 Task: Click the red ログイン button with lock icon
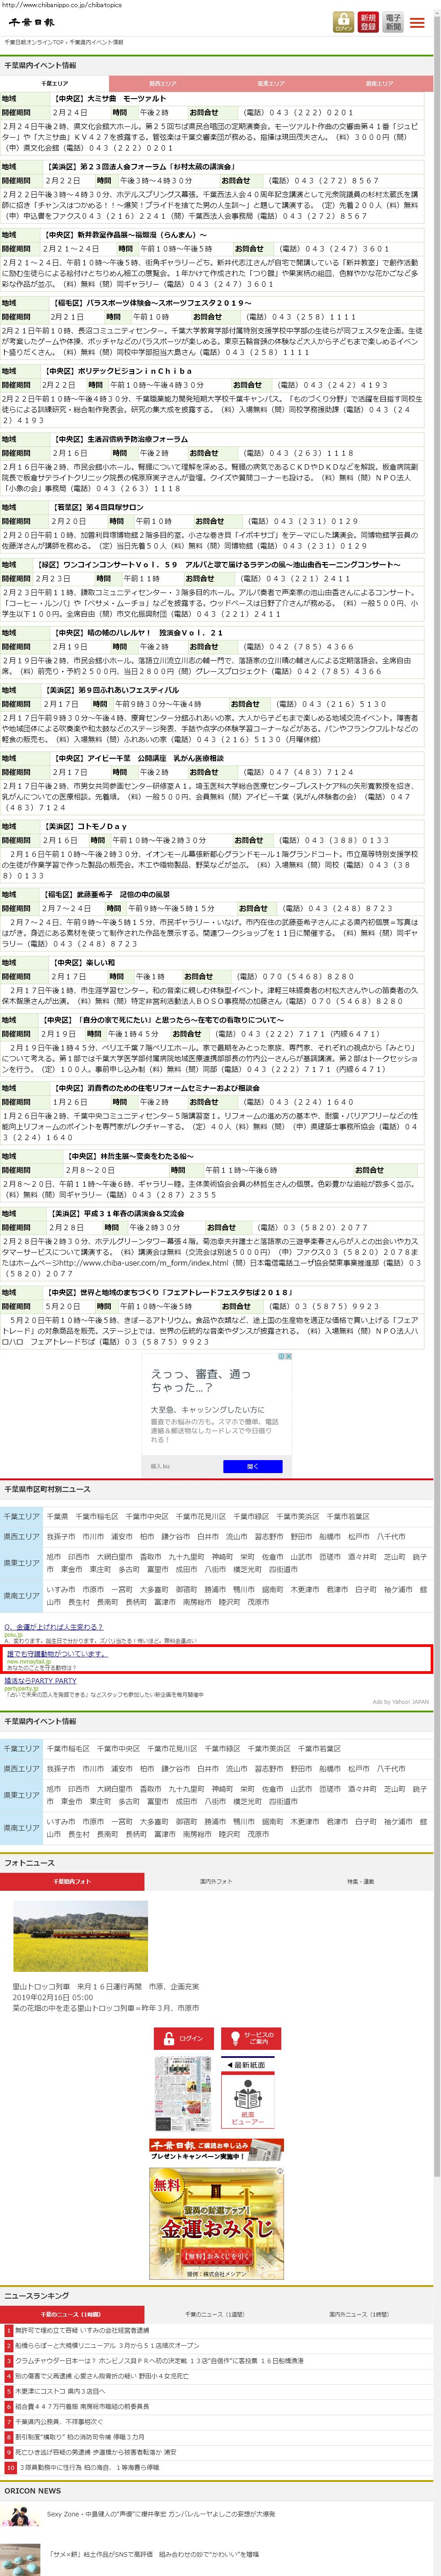pos(184,2038)
